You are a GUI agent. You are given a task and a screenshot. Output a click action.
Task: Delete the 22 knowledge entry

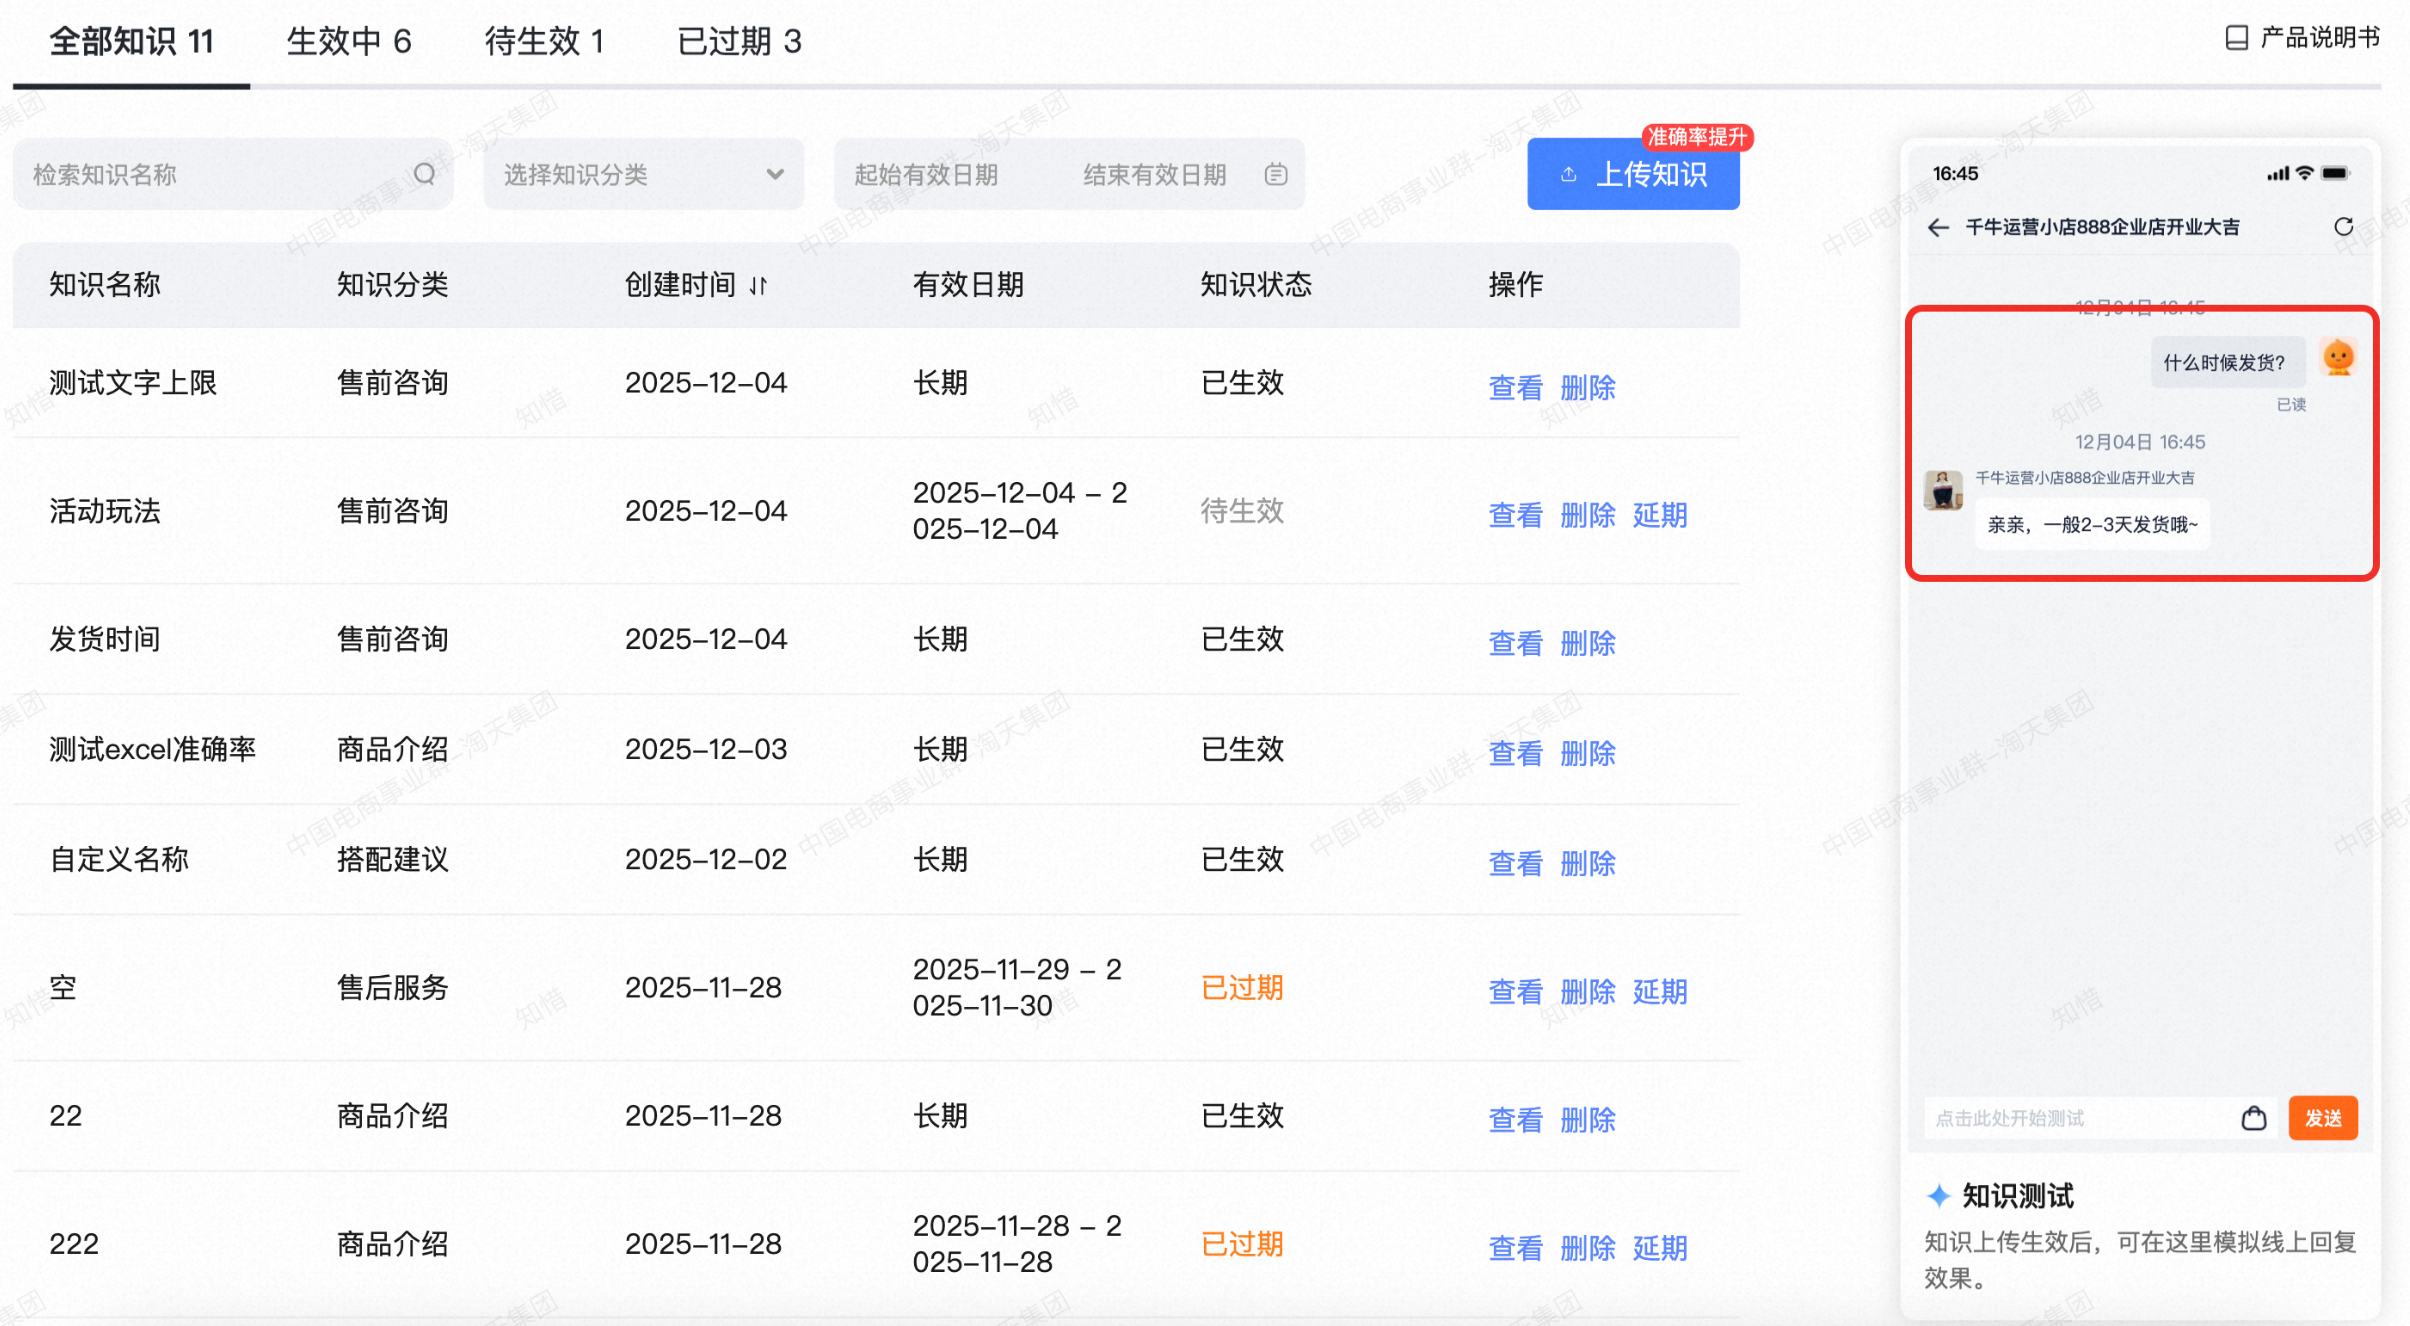point(1588,1119)
